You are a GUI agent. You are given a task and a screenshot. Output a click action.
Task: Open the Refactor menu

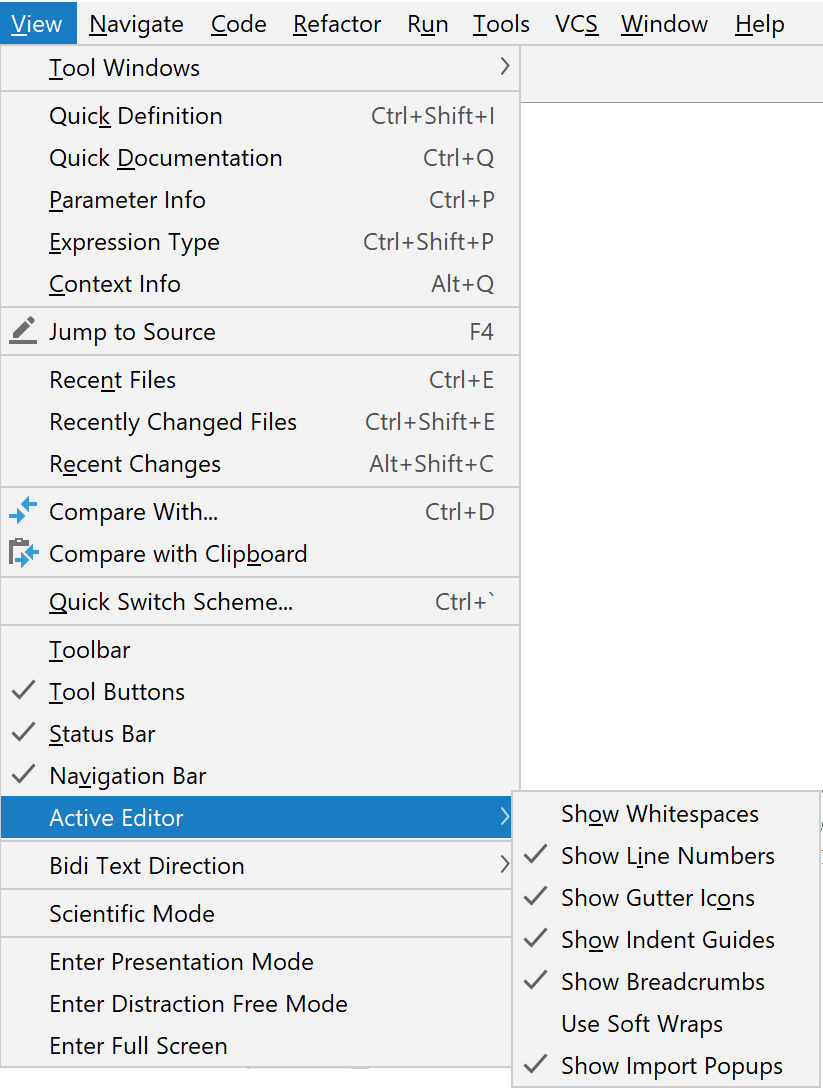click(337, 24)
